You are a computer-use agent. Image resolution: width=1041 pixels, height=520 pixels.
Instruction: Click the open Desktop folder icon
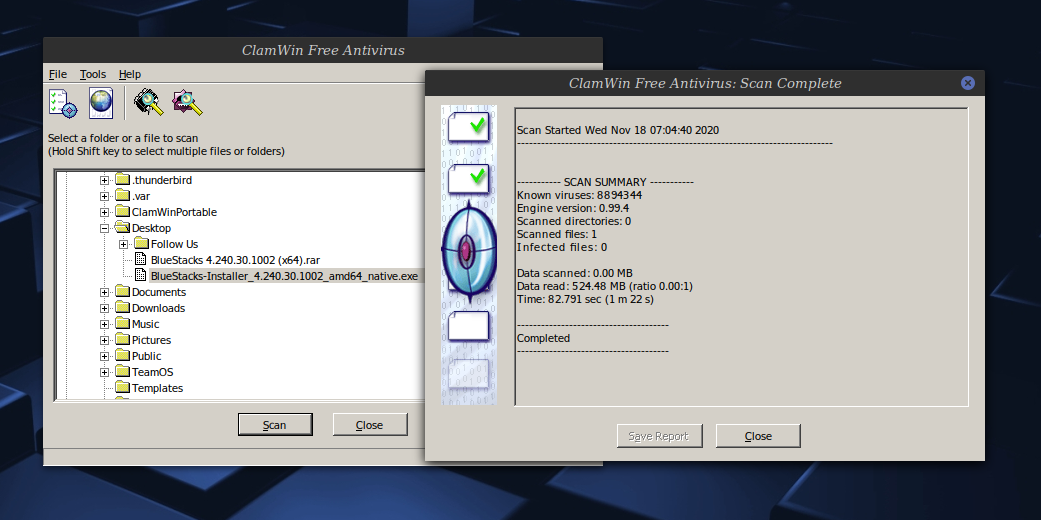[x=122, y=227]
